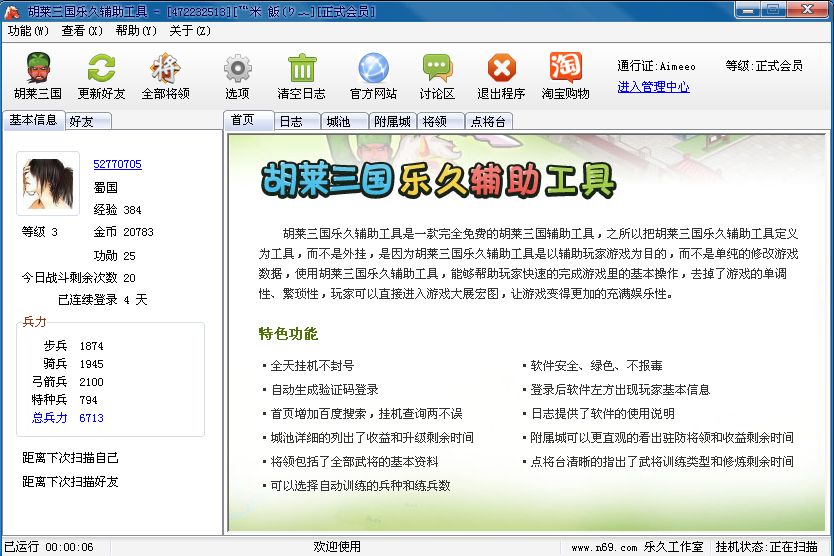Screen dimensions: 834x556
Task: Click 已连续登录 4 天 text
Action: [x=103, y=300]
